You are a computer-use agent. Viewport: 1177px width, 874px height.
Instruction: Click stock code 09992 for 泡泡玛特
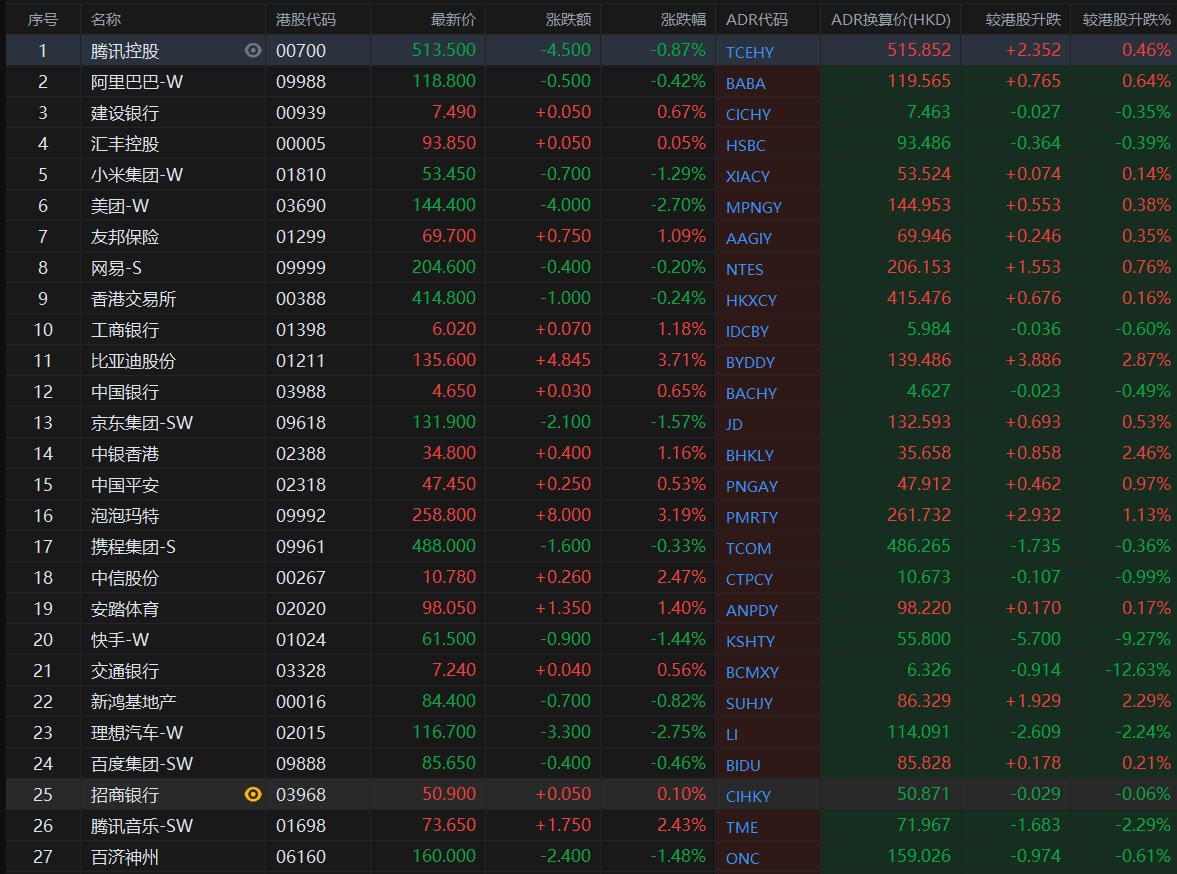(301, 516)
